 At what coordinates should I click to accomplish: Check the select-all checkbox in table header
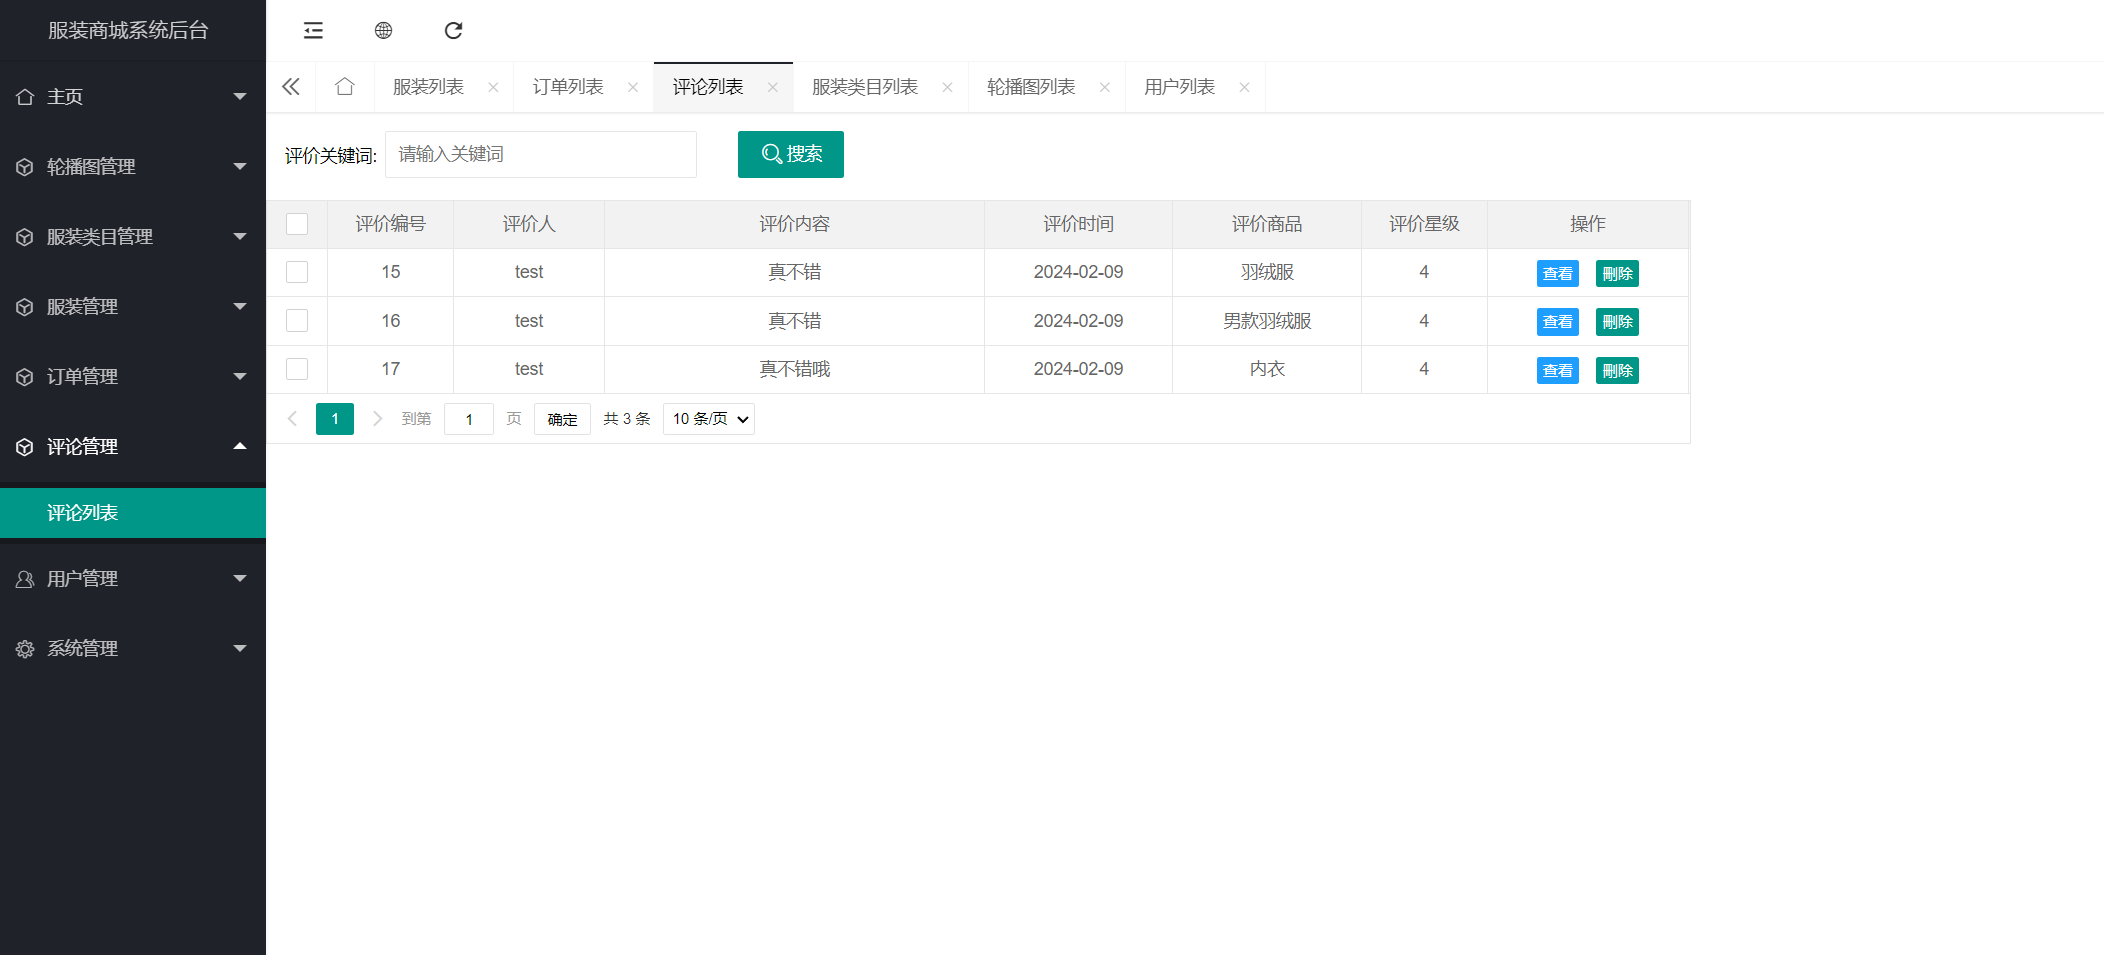pyautogui.click(x=296, y=224)
